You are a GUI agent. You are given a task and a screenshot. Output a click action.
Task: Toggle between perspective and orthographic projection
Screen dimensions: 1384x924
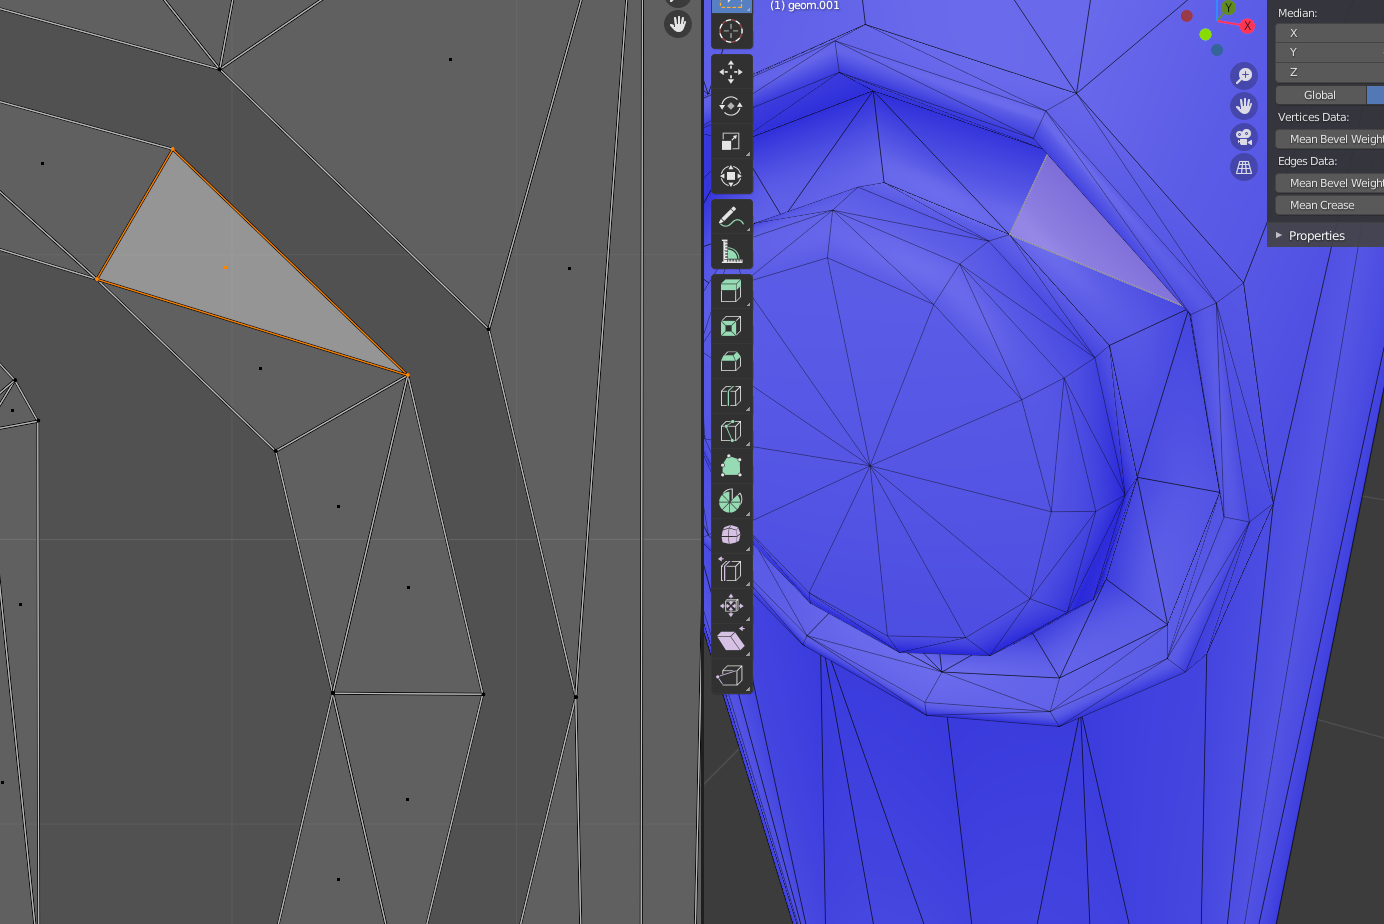point(1243,167)
